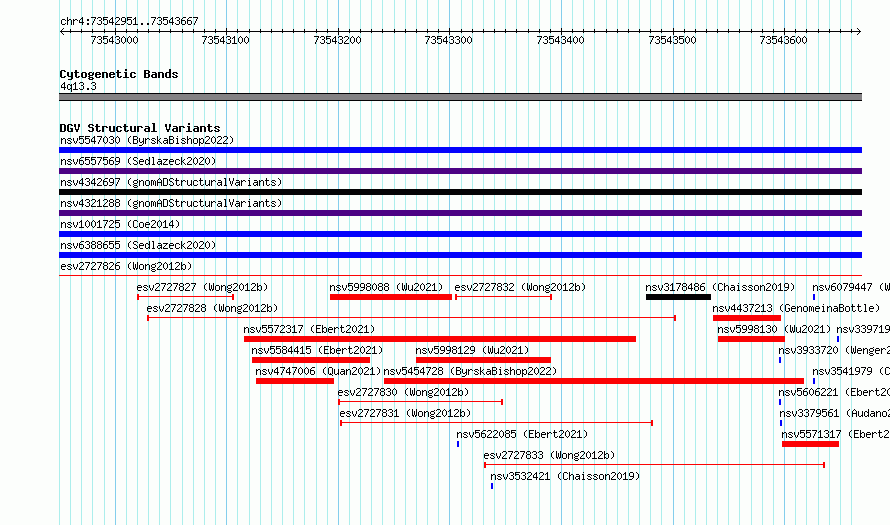The width and height of the screenshot is (890, 525).
Task: Click nsv1001725 (Coe2014) label
Action: click(120, 224)
